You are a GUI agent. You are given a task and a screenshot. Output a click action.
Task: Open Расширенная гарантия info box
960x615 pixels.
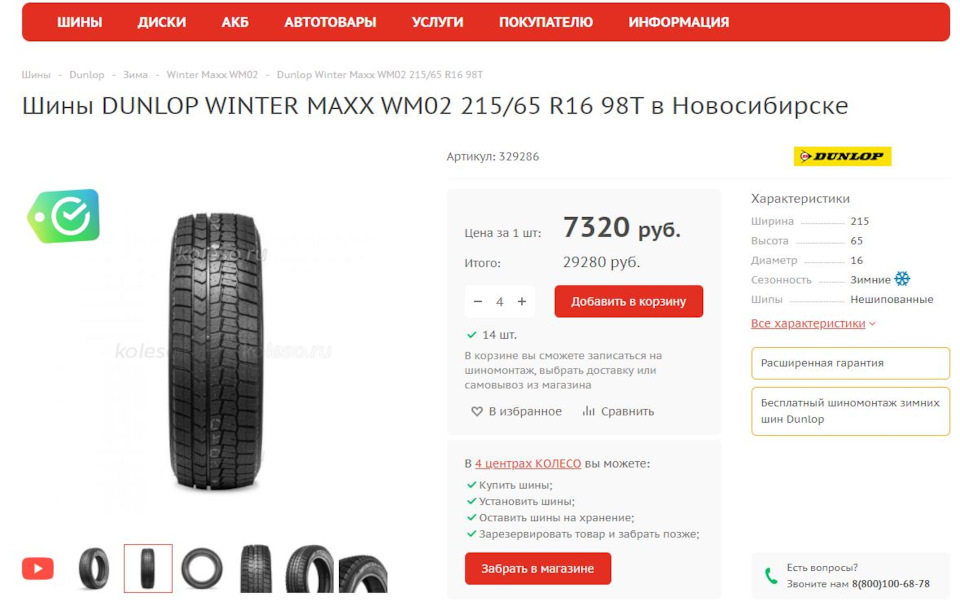tap(850, 363)
